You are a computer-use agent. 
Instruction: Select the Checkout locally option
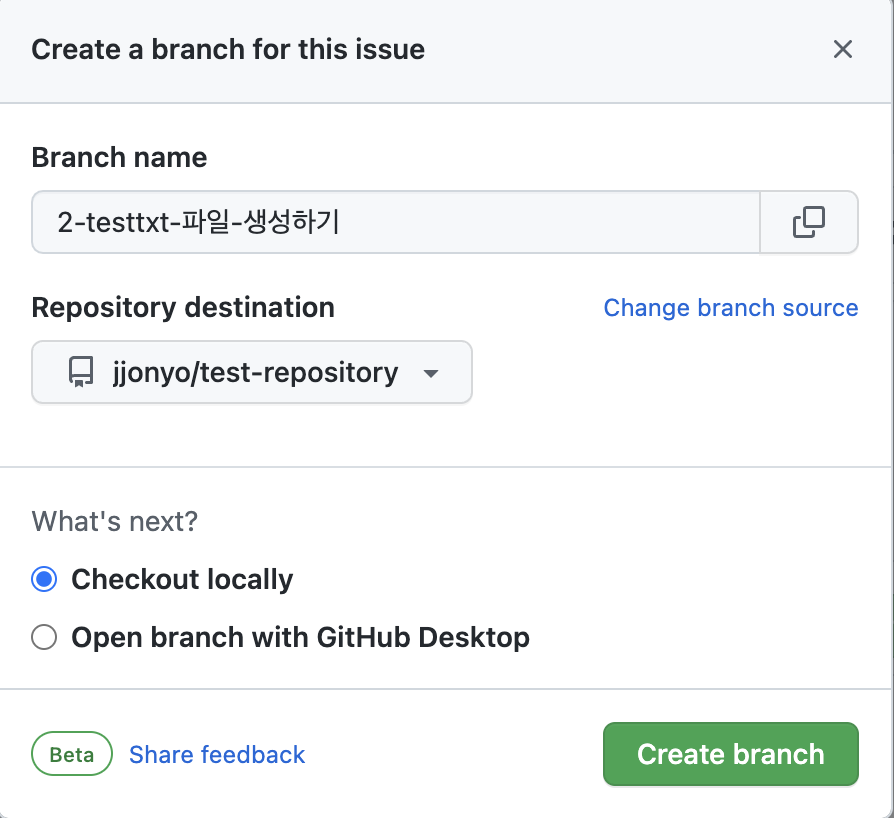[x=44, y=579]
